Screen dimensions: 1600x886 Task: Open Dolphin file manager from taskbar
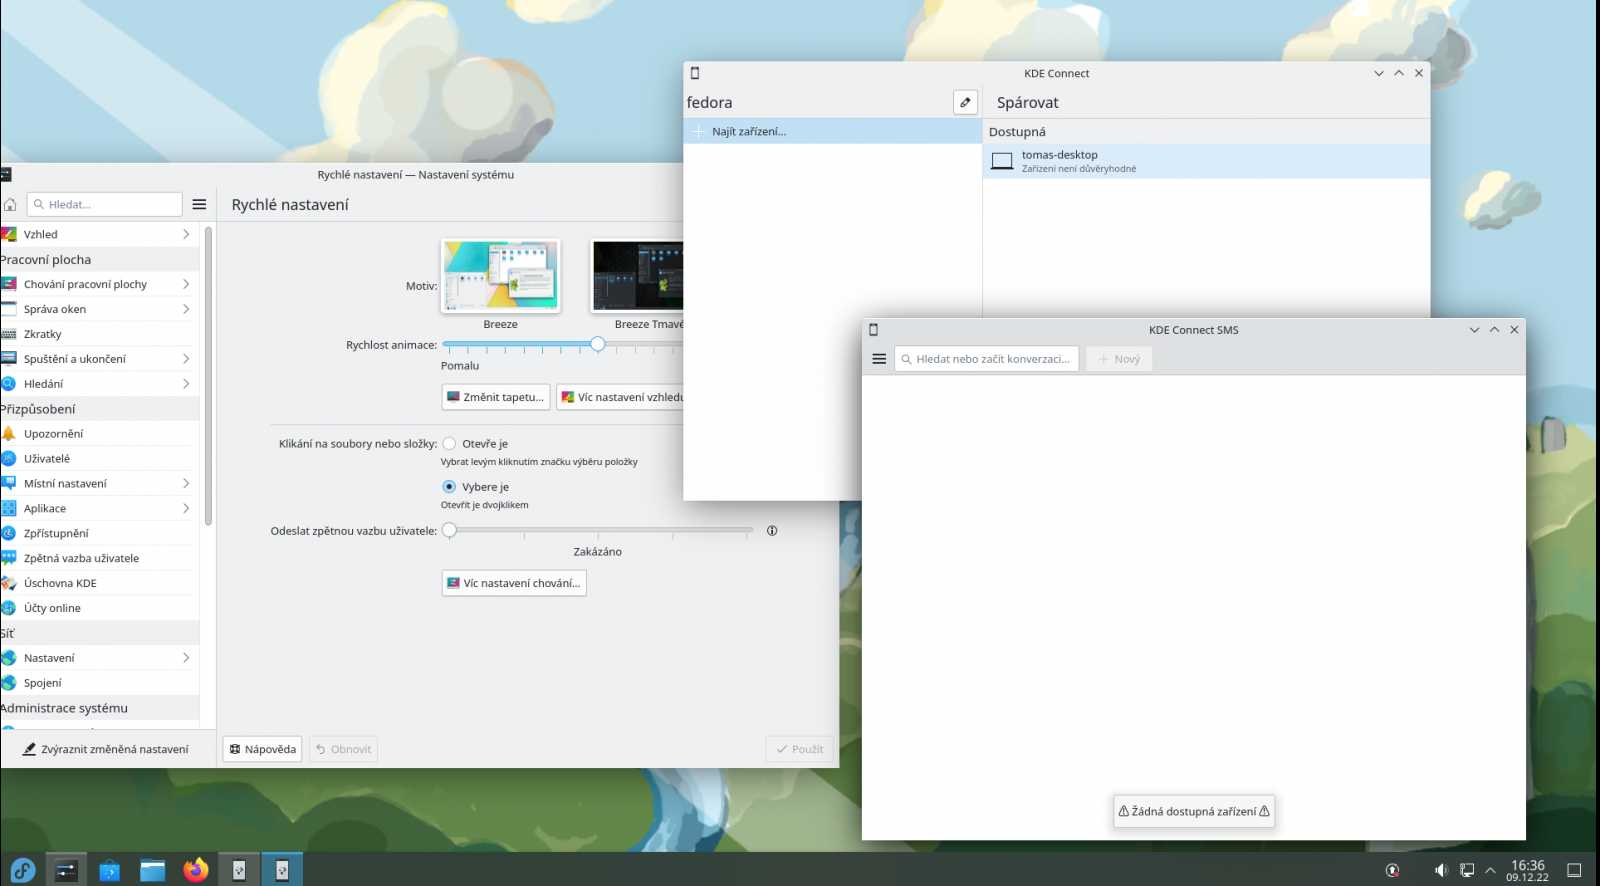[153, 870]
